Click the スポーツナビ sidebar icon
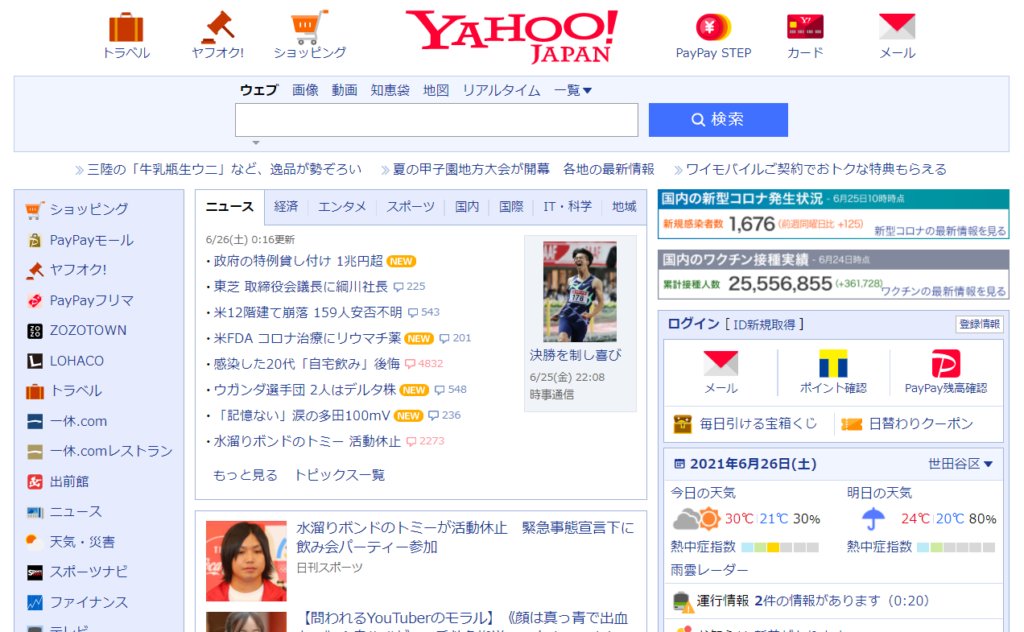Image resolution: width=1024 pixels, height=632 pixels. pyautogui.click(x=35, y=573)
